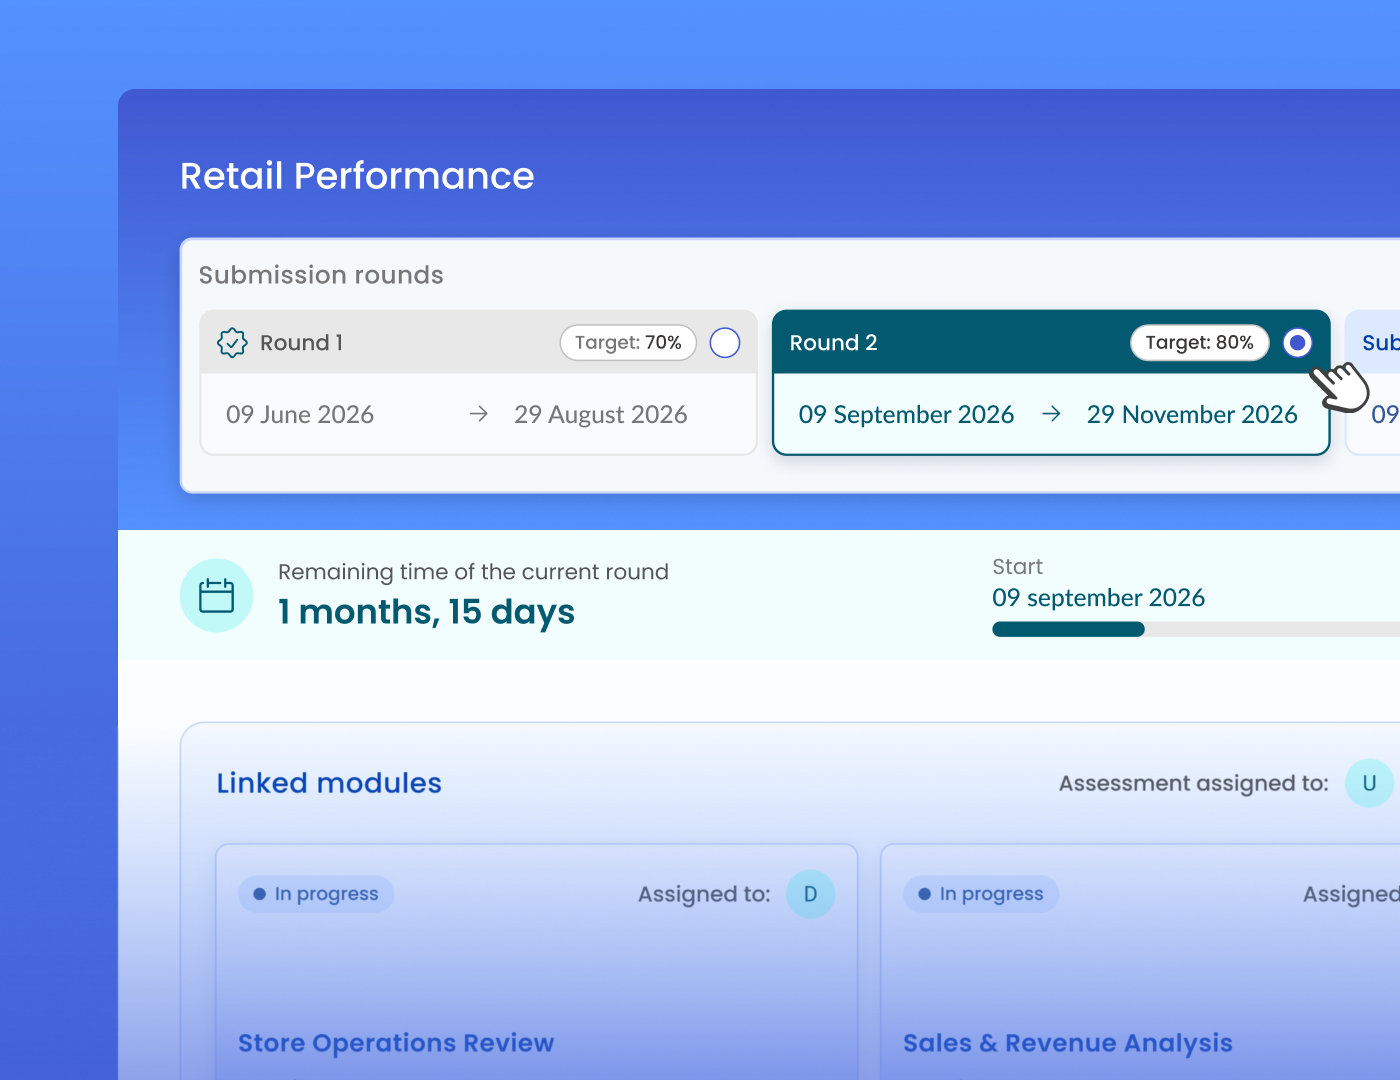Viewport: 1400px width, 1080px height.
Task: Click the 'In progress' status on Store Operations Review
Action: 316,894
